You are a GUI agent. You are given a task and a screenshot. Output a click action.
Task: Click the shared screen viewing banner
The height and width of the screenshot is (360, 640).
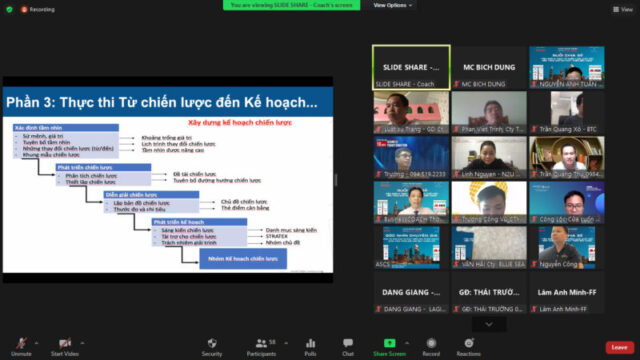point(291,5)
